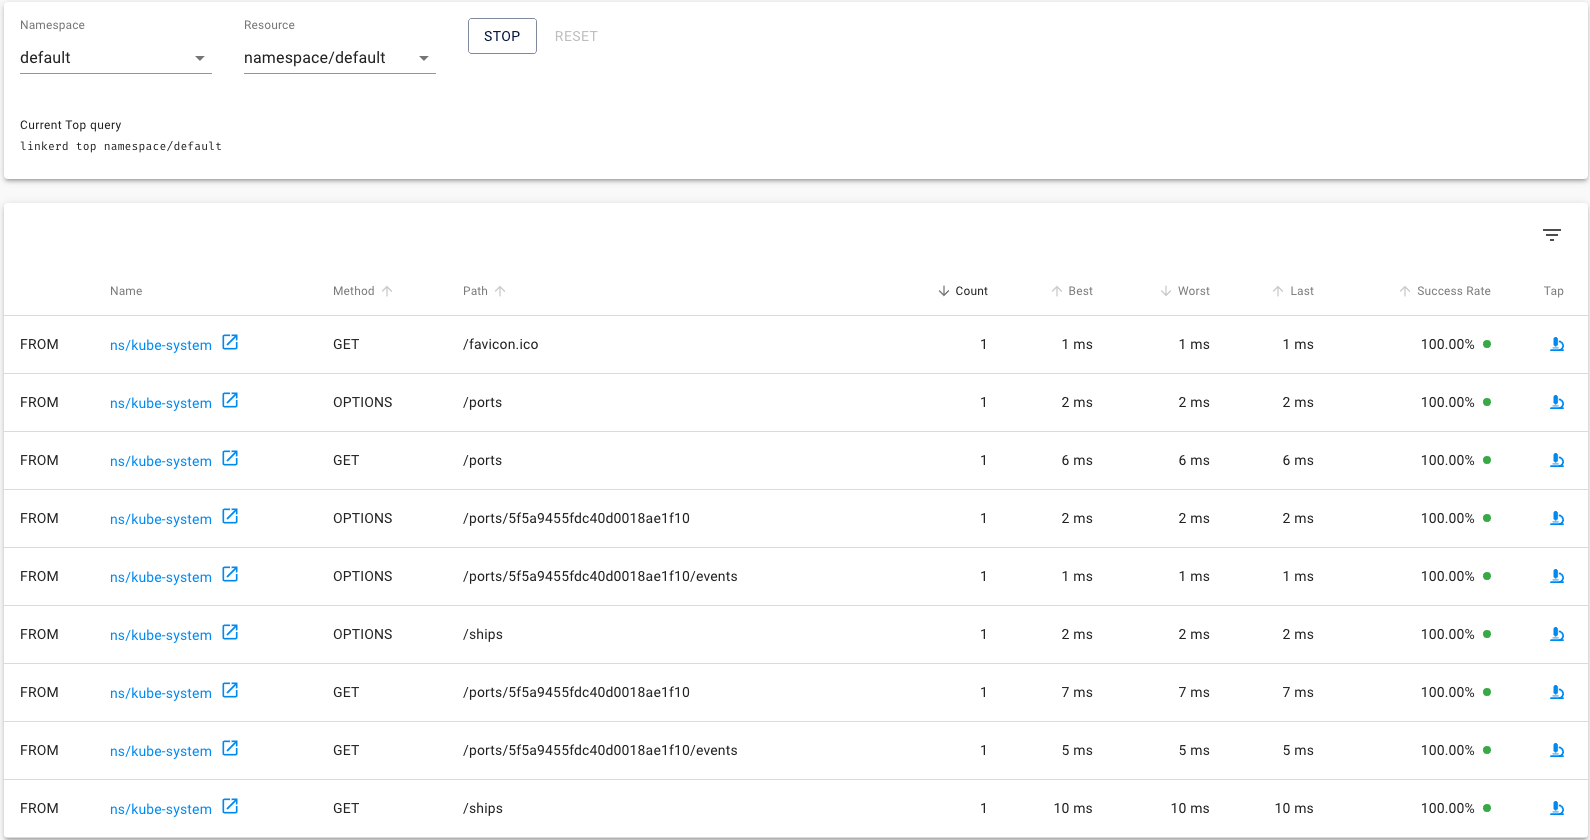Screen dimensions: 1590x840
Task: Sort table by Count column
Action: [962, 291]
